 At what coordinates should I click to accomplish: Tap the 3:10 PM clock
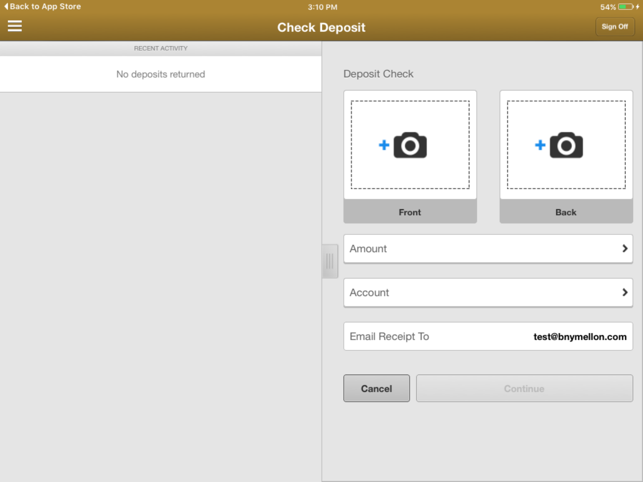coord(322,7)
